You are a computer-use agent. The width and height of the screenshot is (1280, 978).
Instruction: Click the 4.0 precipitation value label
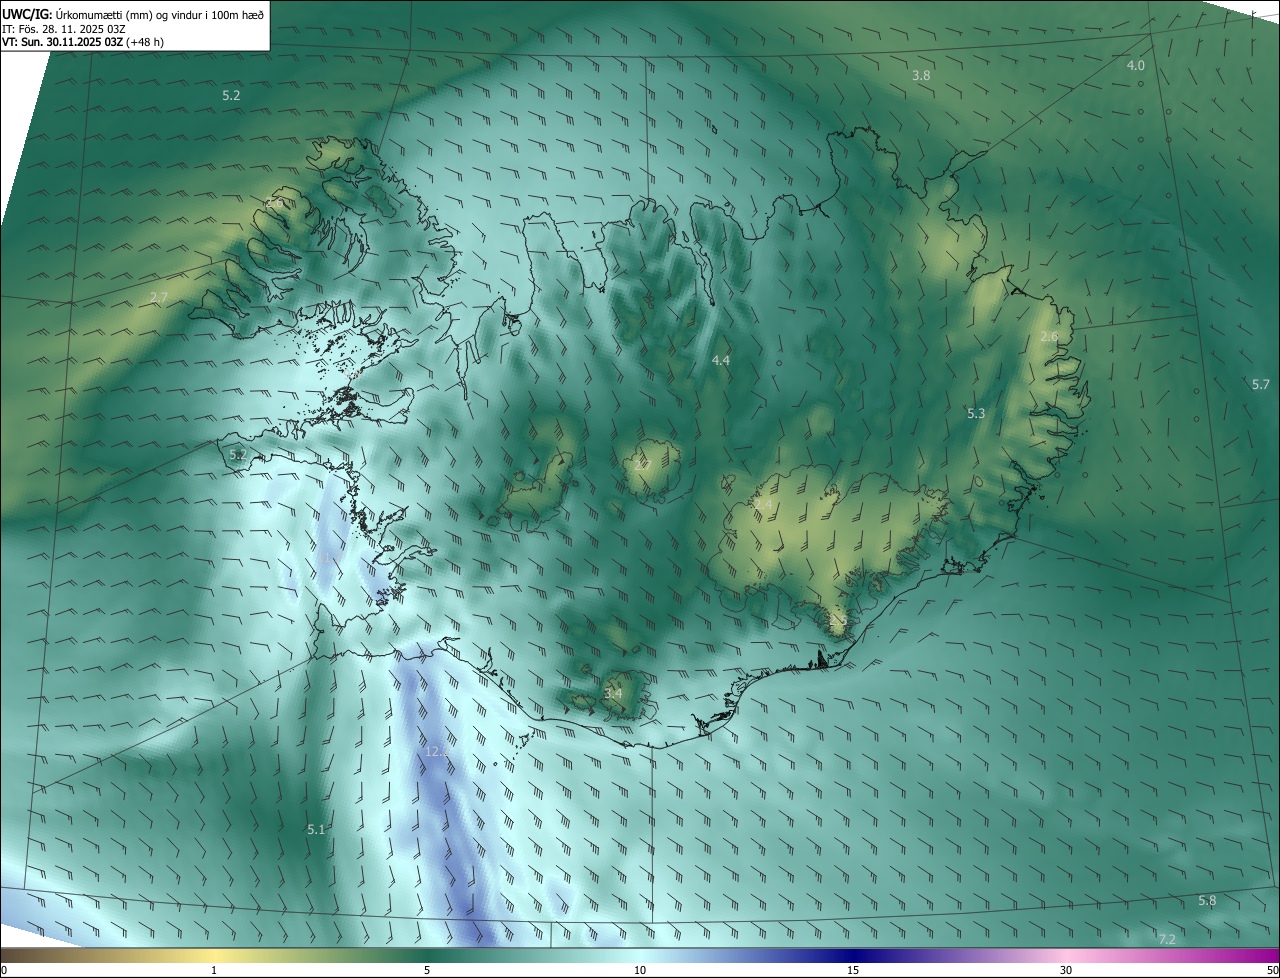[1135, 65]
